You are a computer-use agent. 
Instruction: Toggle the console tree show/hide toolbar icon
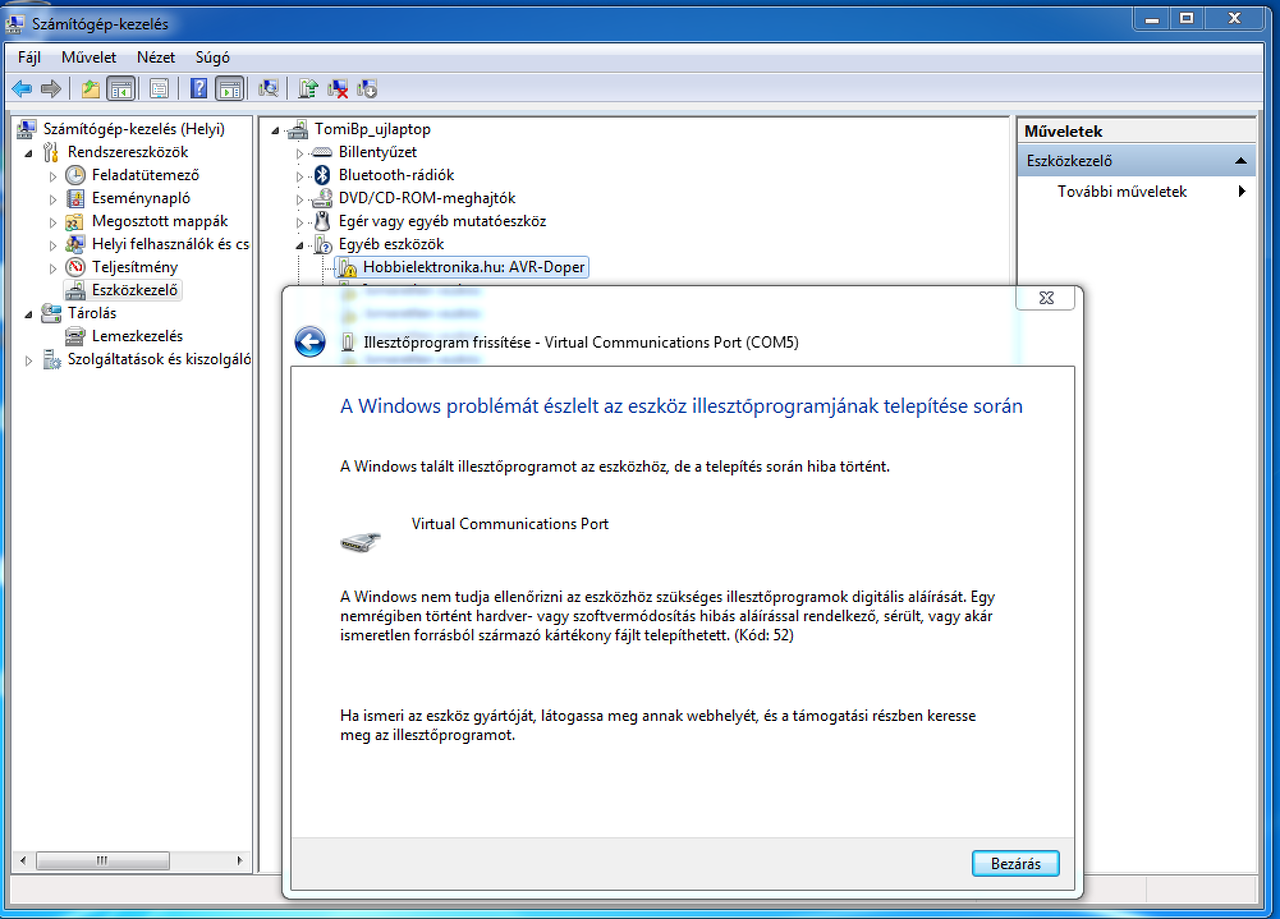[x=121, y=89]
